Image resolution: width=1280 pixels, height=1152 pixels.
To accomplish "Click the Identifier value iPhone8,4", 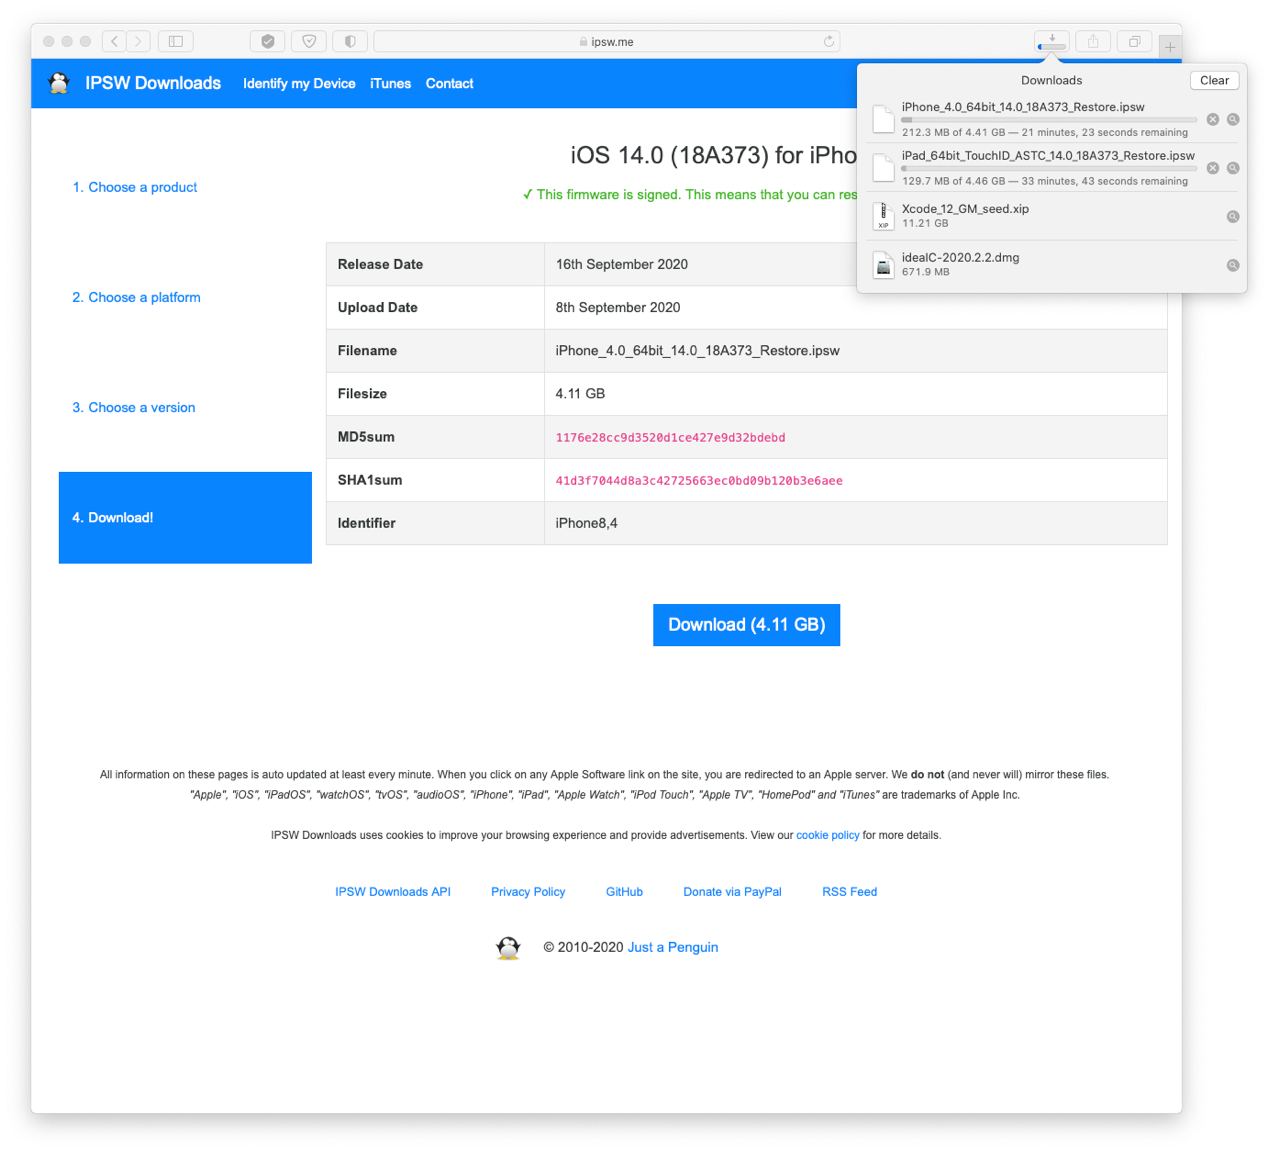I will click(x=586, y=523).
